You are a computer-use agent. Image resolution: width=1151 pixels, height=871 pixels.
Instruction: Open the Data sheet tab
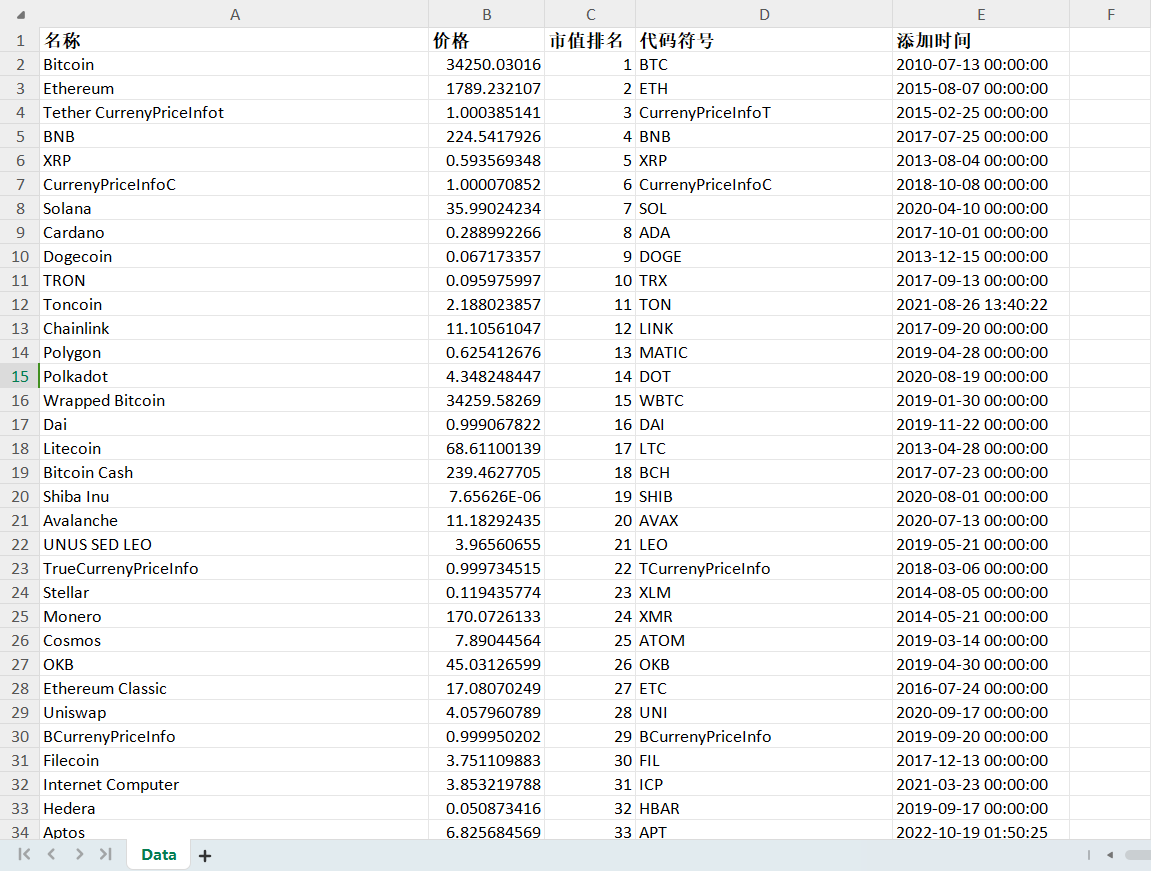coord(159,855)
